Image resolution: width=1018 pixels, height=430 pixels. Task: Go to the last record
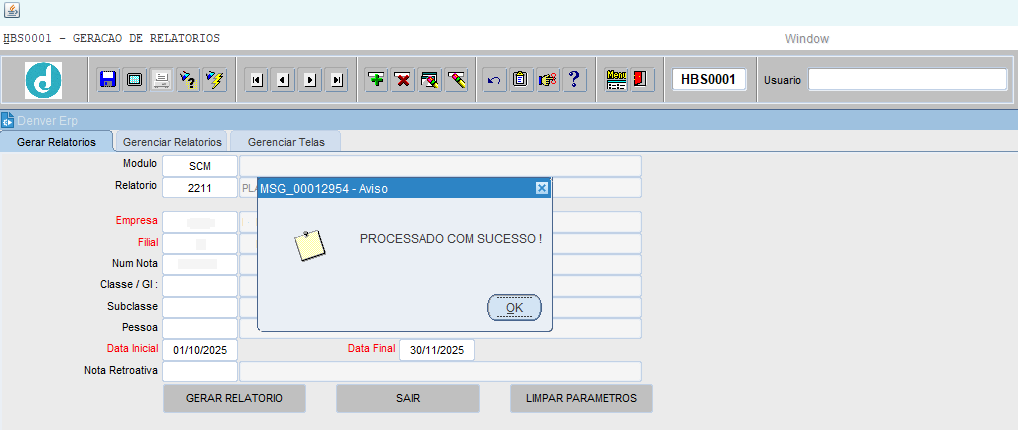point(337,80)
